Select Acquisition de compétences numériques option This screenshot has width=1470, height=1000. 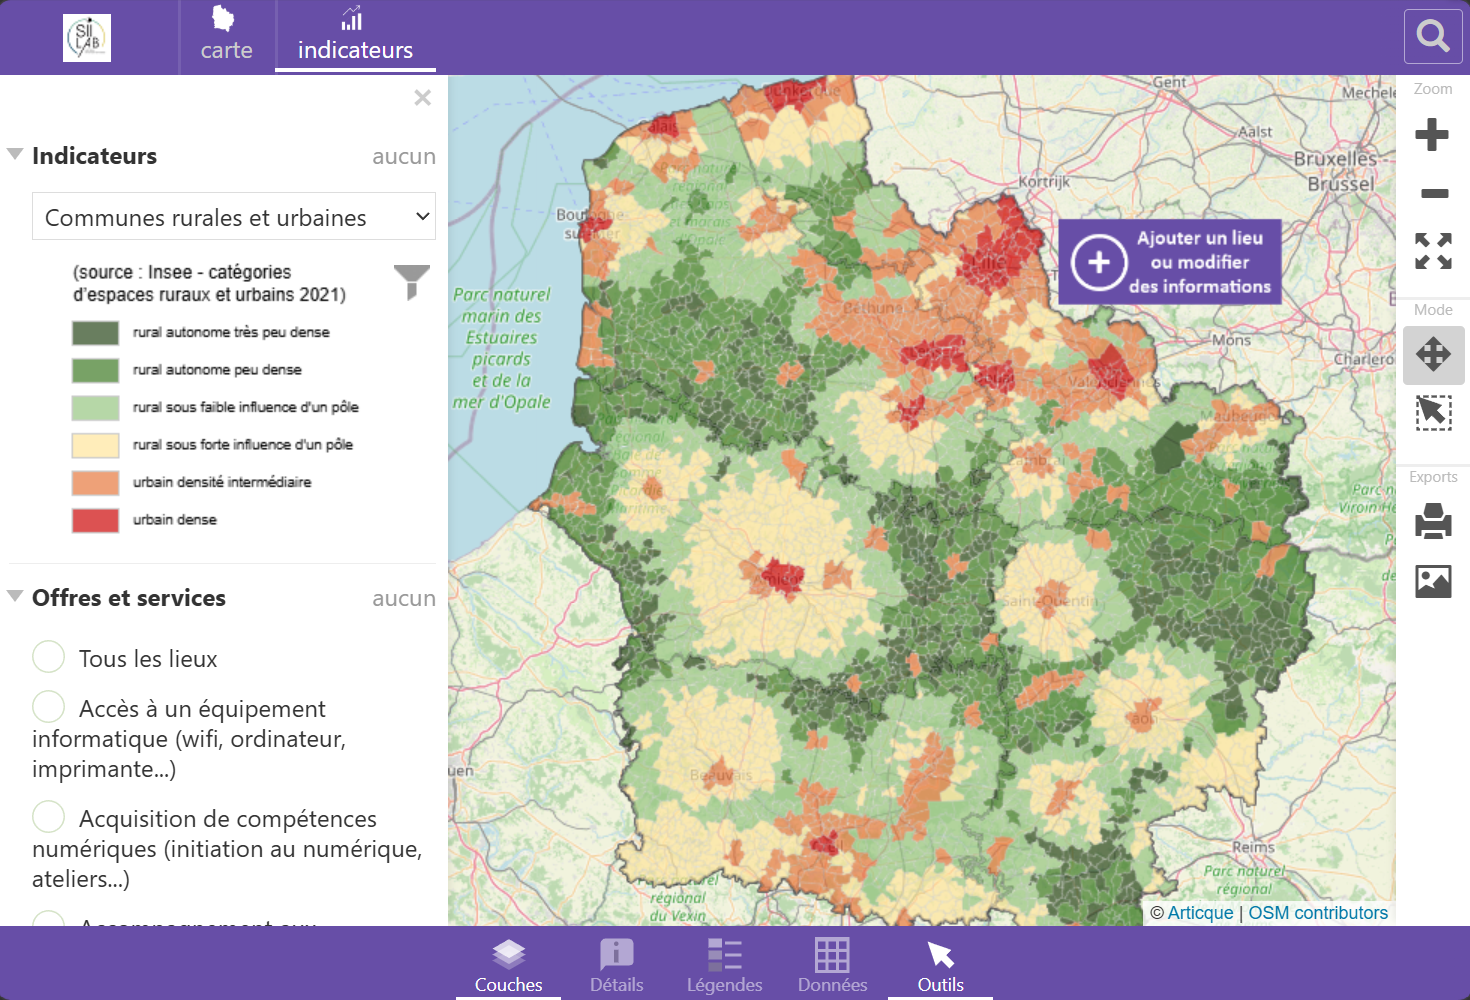click(49, 817)
